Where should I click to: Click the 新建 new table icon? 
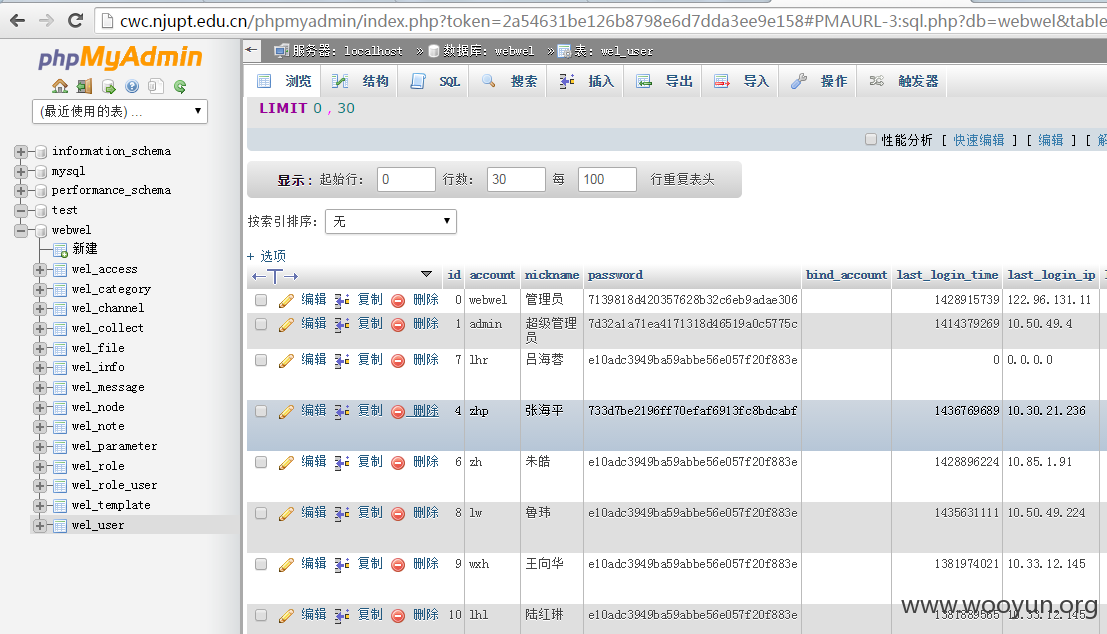(x=60, y=249)
